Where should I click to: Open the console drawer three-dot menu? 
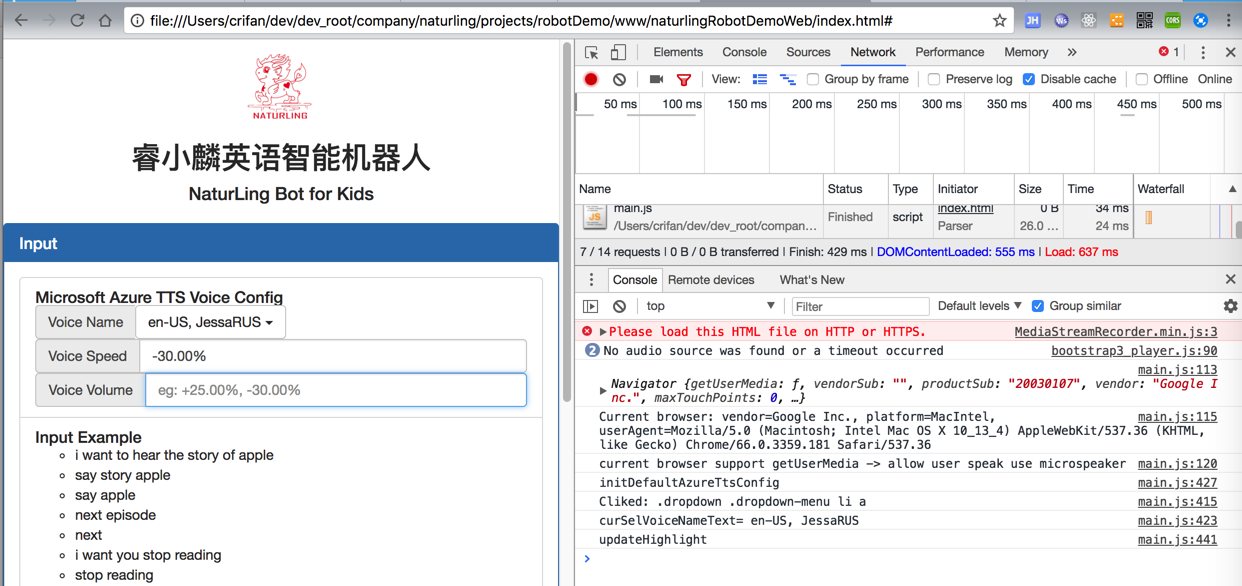tap(591, 280)
